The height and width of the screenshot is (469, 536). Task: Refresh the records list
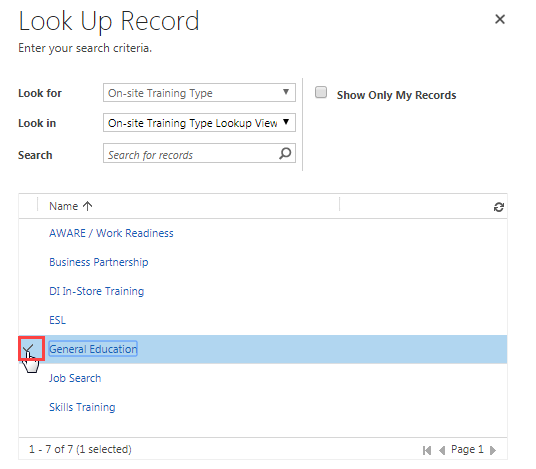click(498, 207)
